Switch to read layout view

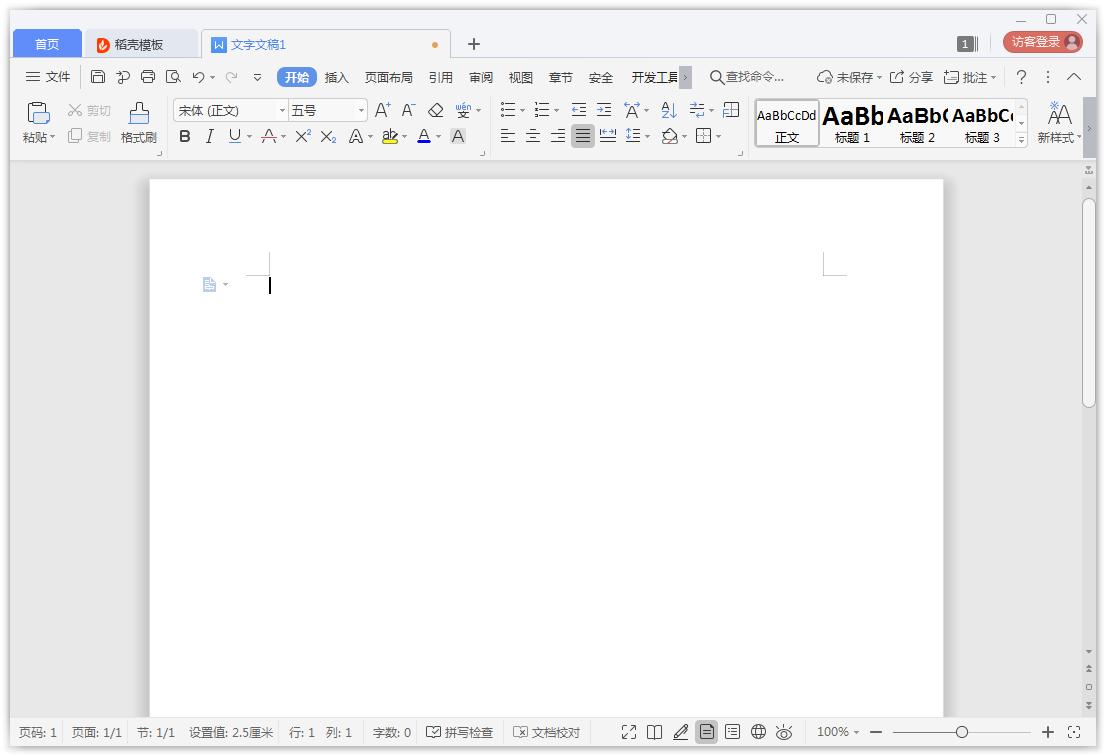pyautogui.click(x=654, y=731)
